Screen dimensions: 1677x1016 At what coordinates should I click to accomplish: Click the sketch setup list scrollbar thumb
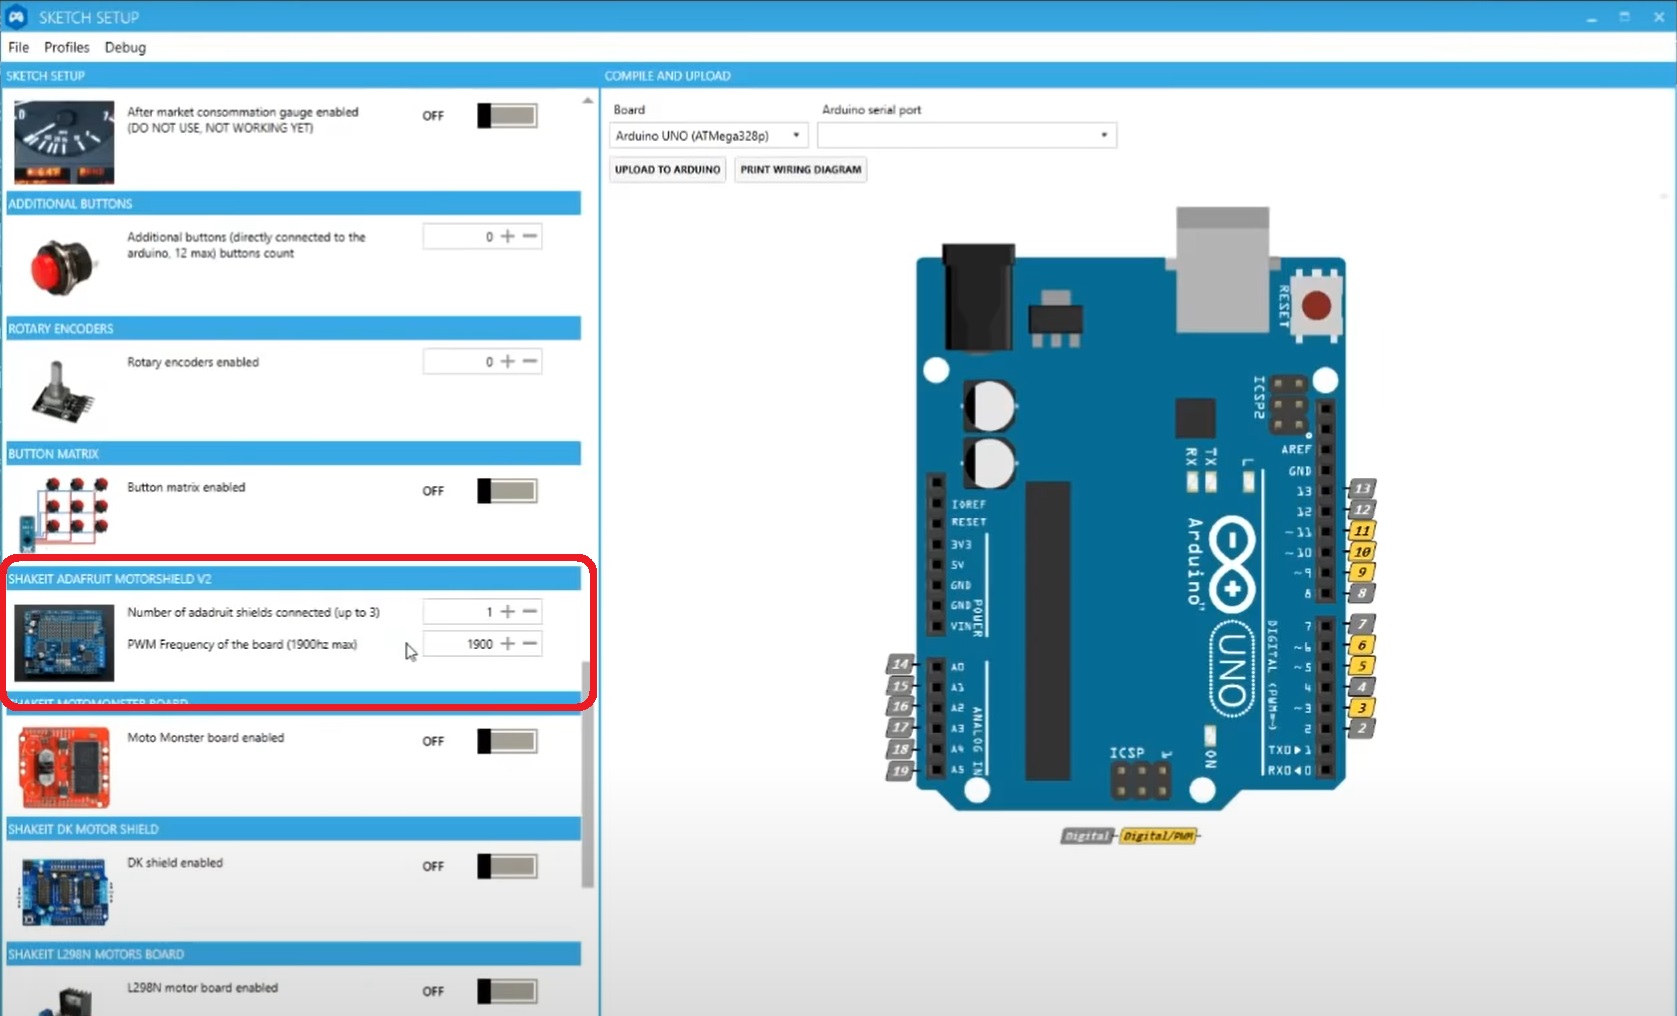pos(588,775)
